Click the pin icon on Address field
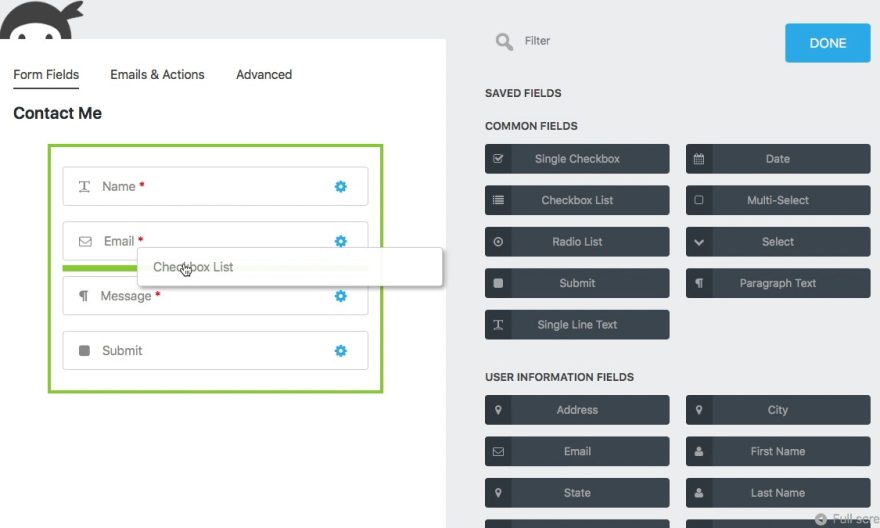 click(498, 410)
